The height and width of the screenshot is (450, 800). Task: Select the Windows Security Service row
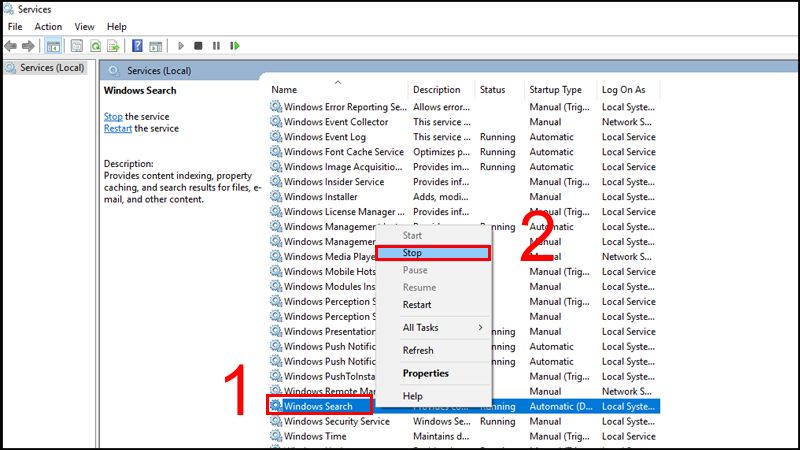(336, 421)
